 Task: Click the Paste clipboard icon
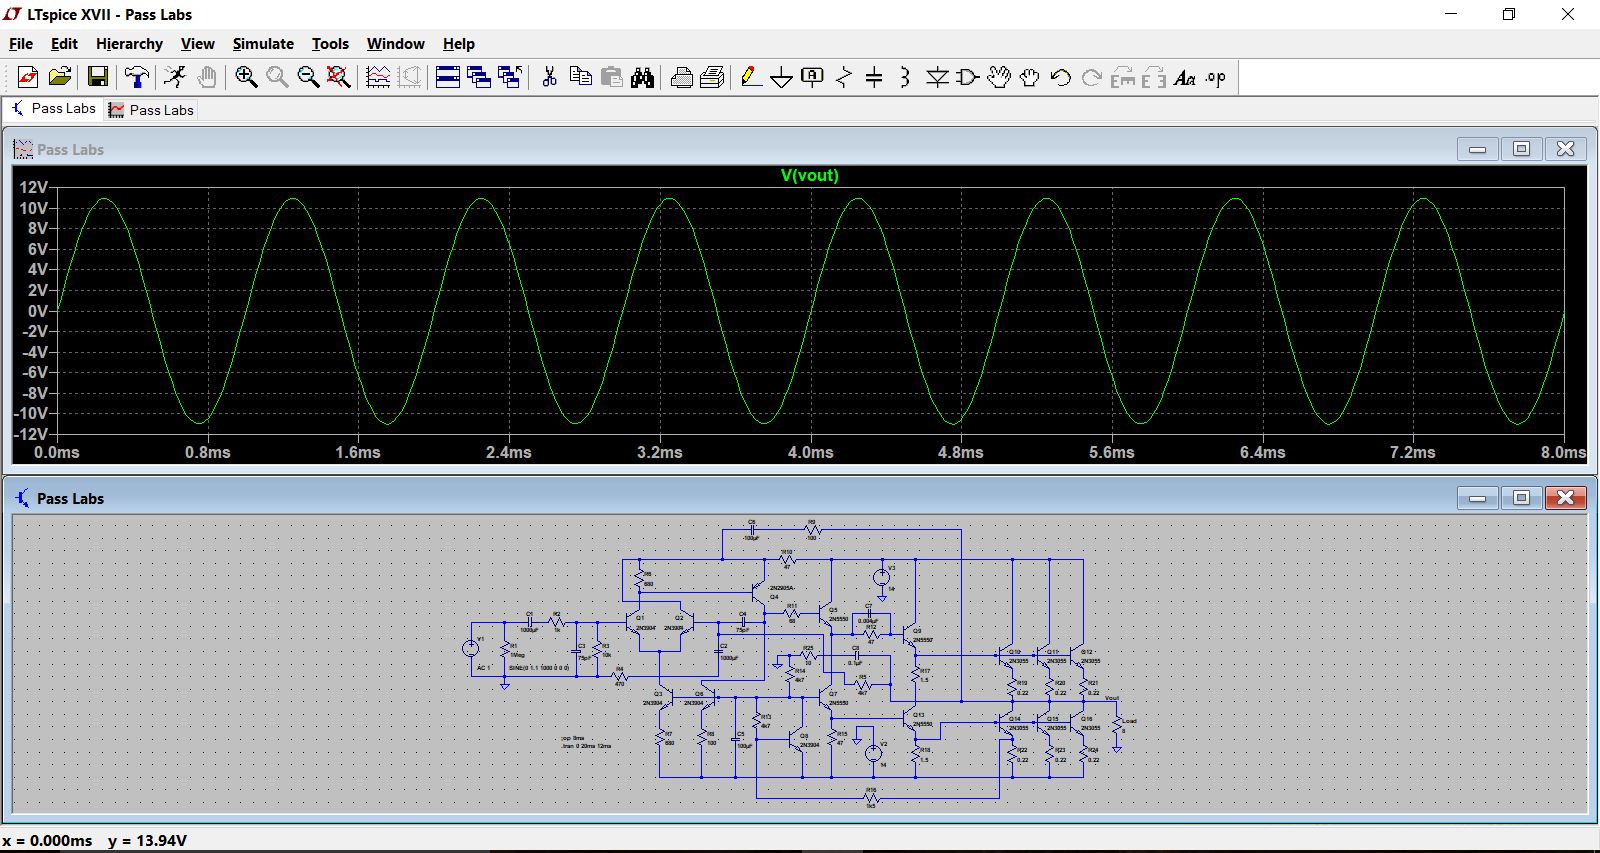pyautogui.click(x=611, y=77)
